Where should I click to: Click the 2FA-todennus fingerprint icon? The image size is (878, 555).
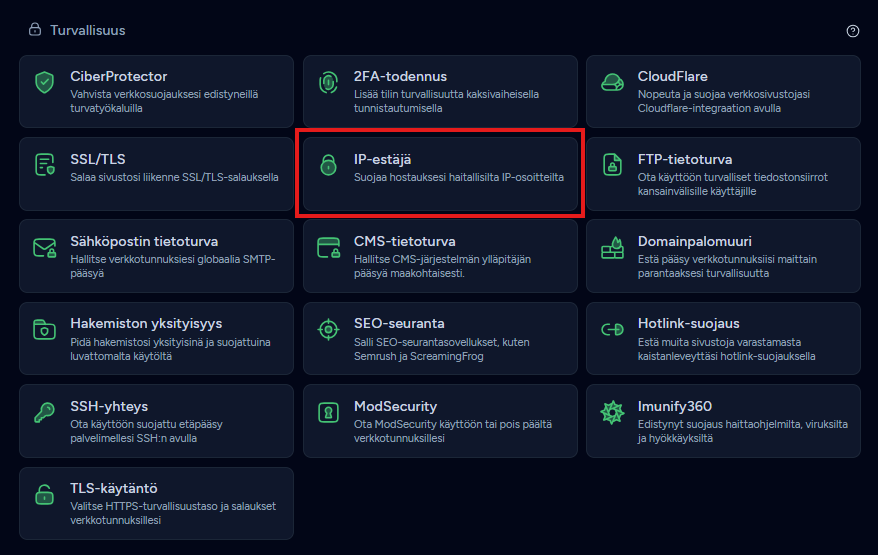click(328, 82)
